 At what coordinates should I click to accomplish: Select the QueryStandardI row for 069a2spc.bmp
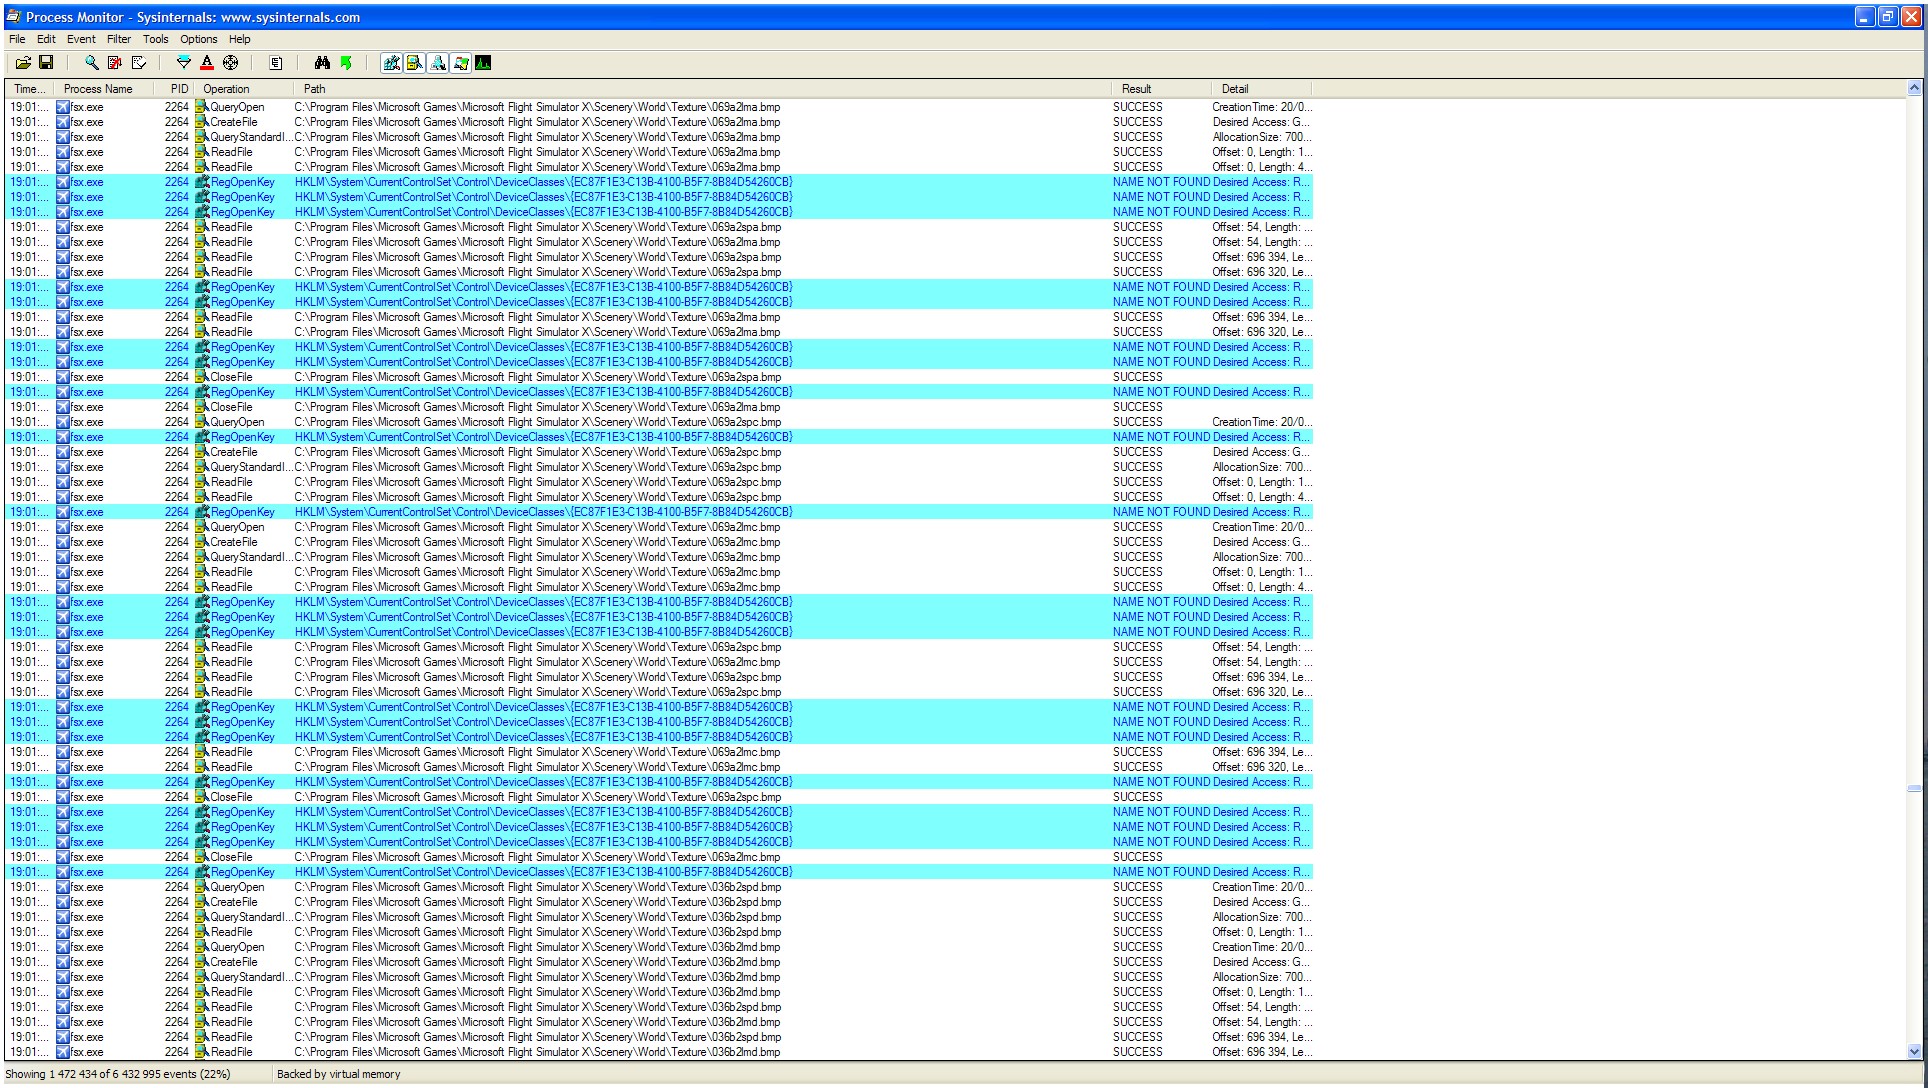(659, 467)
